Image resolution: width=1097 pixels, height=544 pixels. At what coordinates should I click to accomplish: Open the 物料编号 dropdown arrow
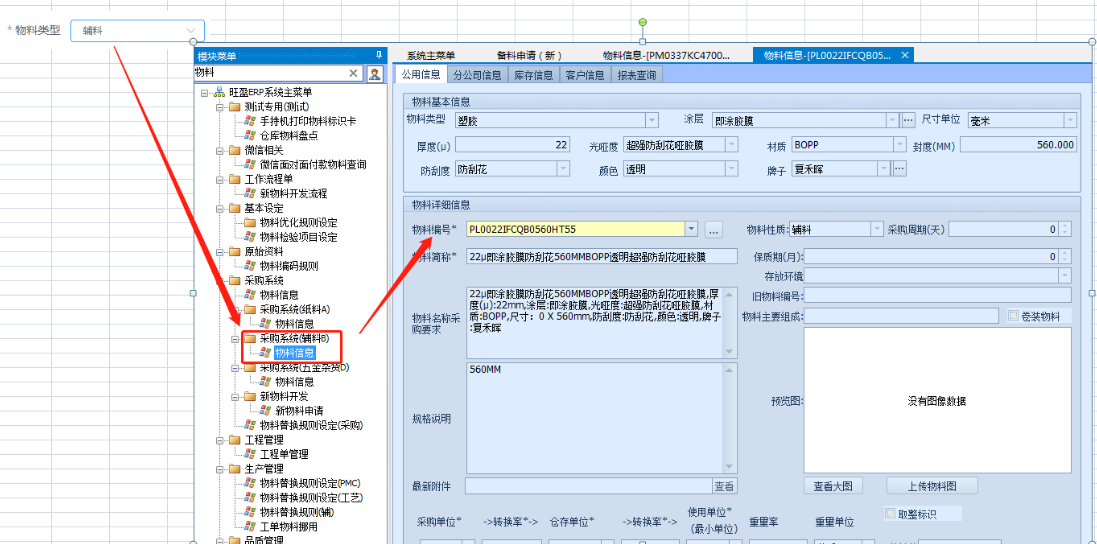[x=692, y=229]
